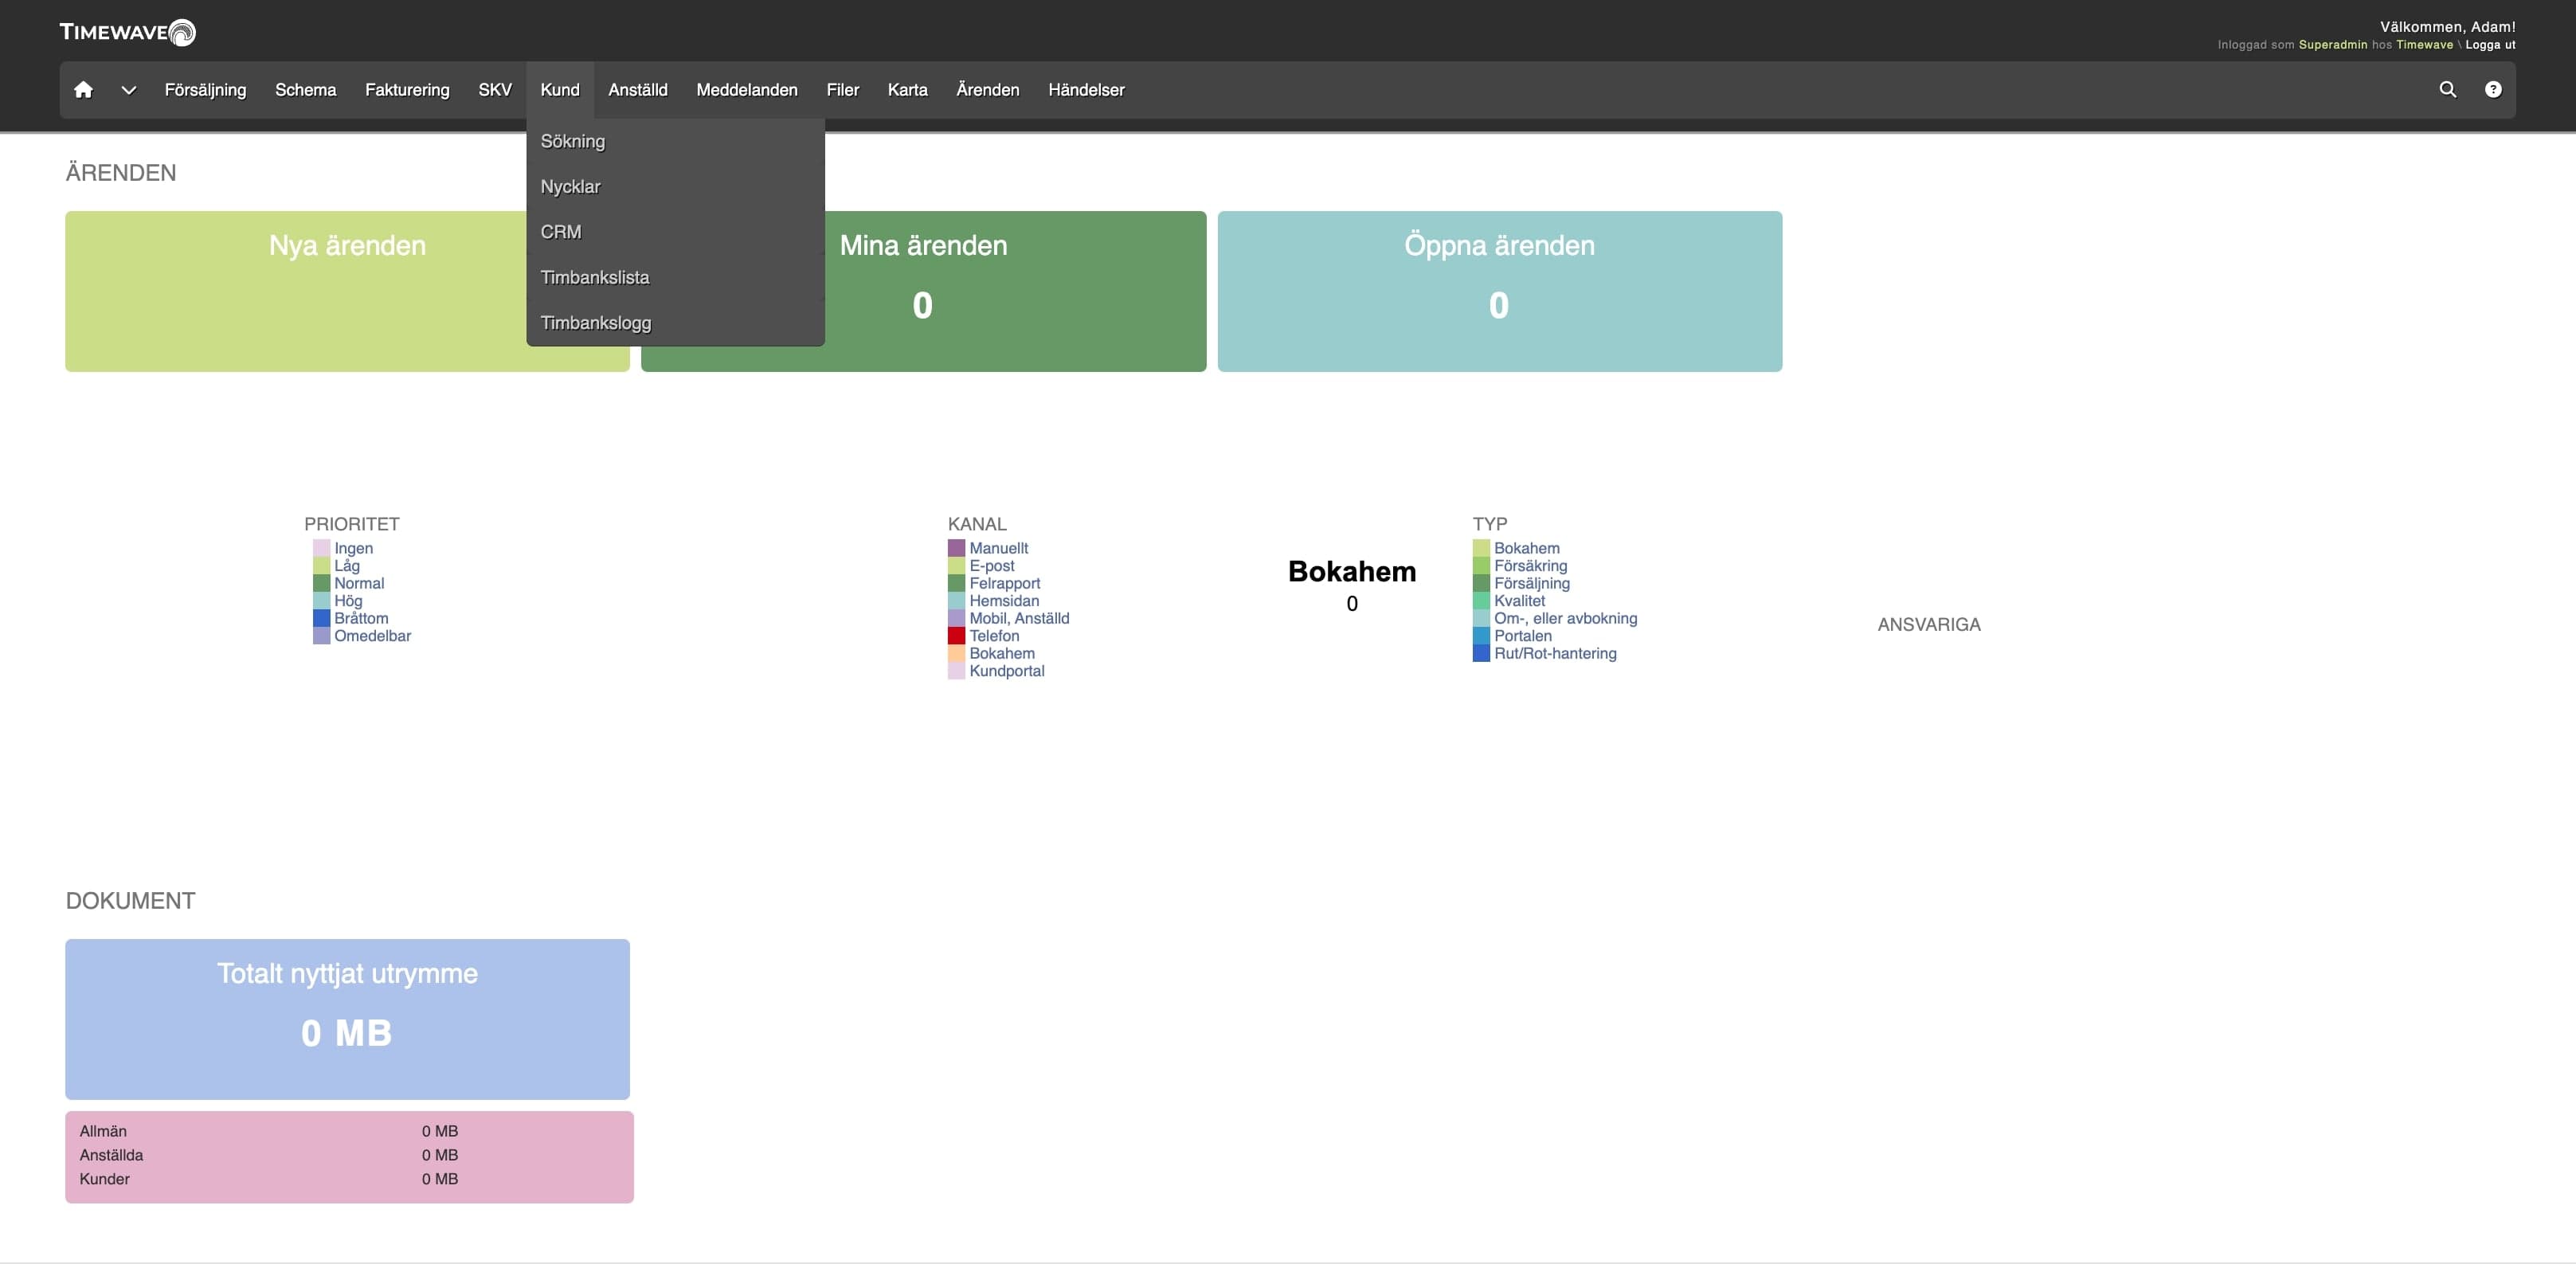Select Sökning from Kund dropdown
2576x1264 pixels.
[x=675, y=141]
